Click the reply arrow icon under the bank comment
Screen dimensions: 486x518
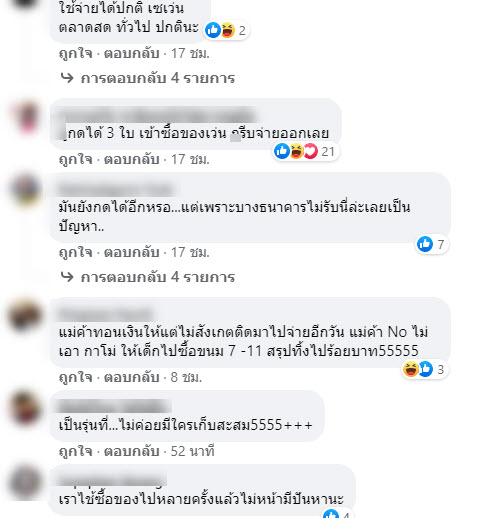click(x=67, y=277)
